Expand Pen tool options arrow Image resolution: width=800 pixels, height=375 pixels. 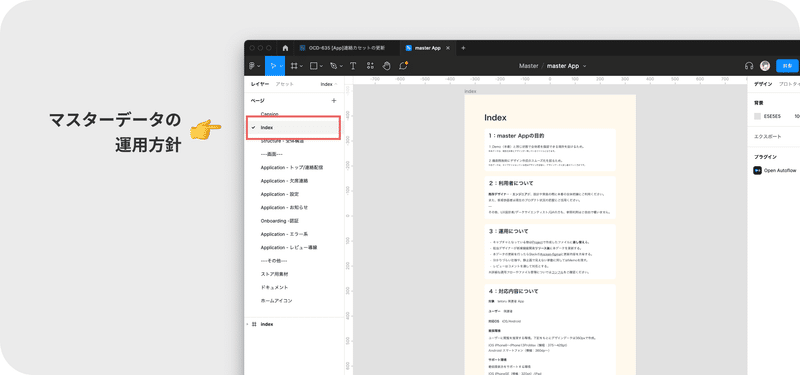341,66
